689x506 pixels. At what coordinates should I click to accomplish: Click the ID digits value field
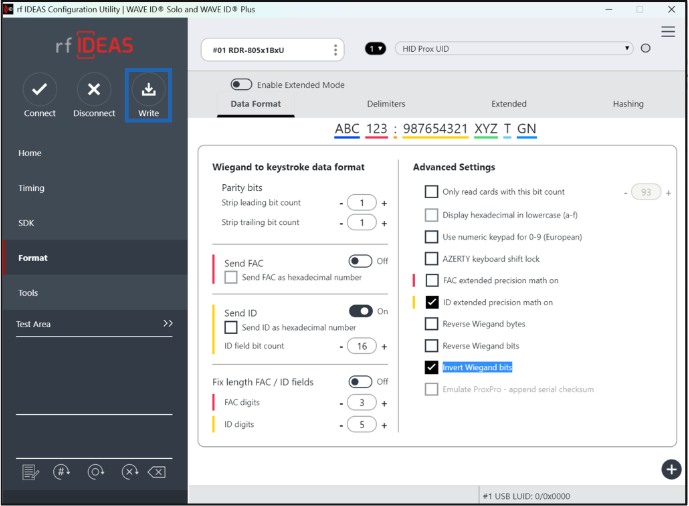coord(362,424)
